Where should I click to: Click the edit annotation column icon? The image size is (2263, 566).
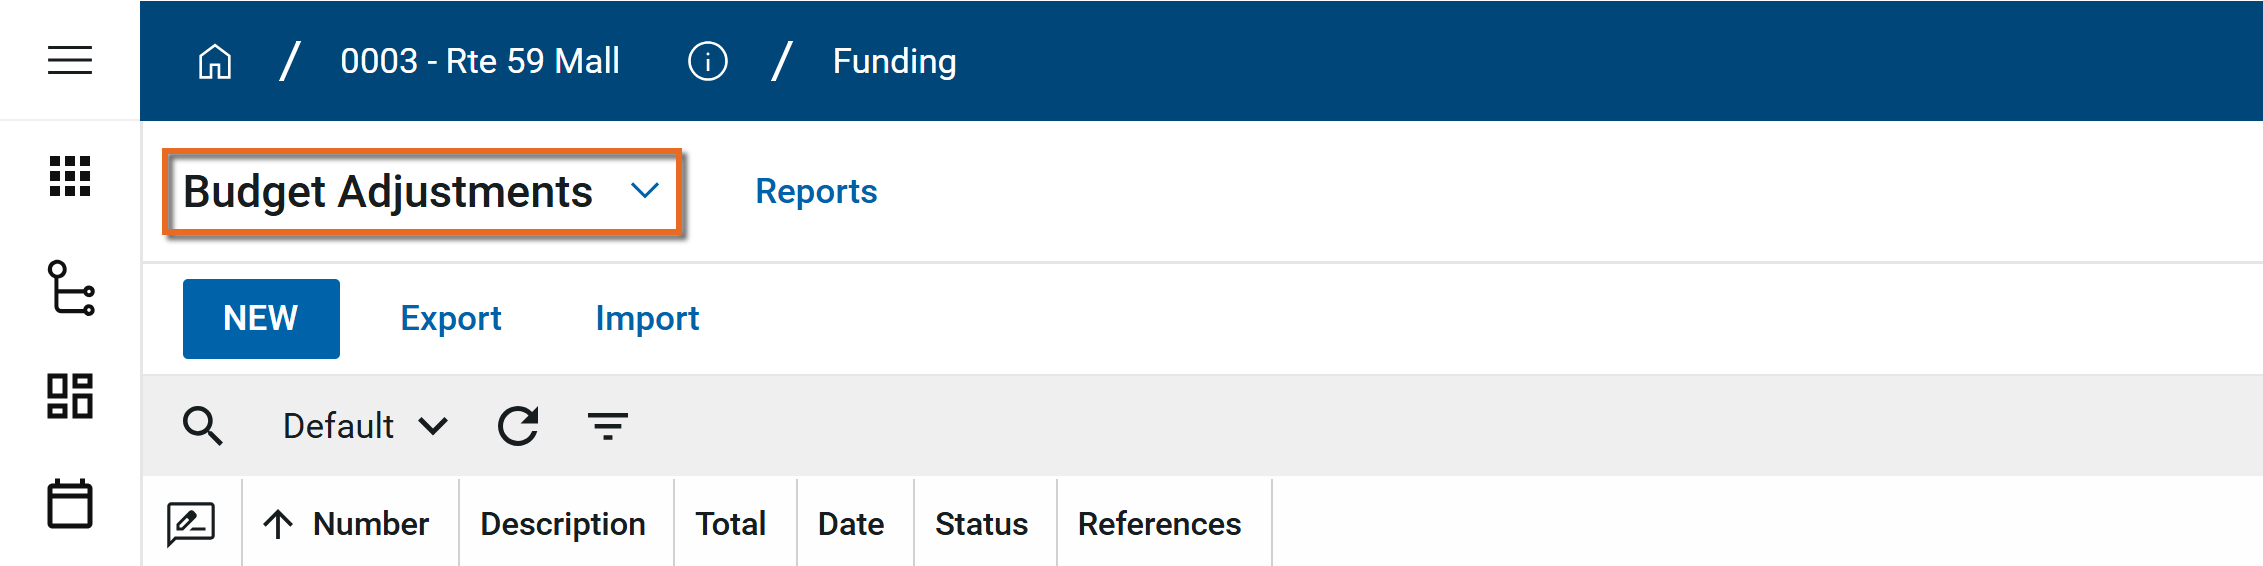pyautogui.click(x=191, y=524)
